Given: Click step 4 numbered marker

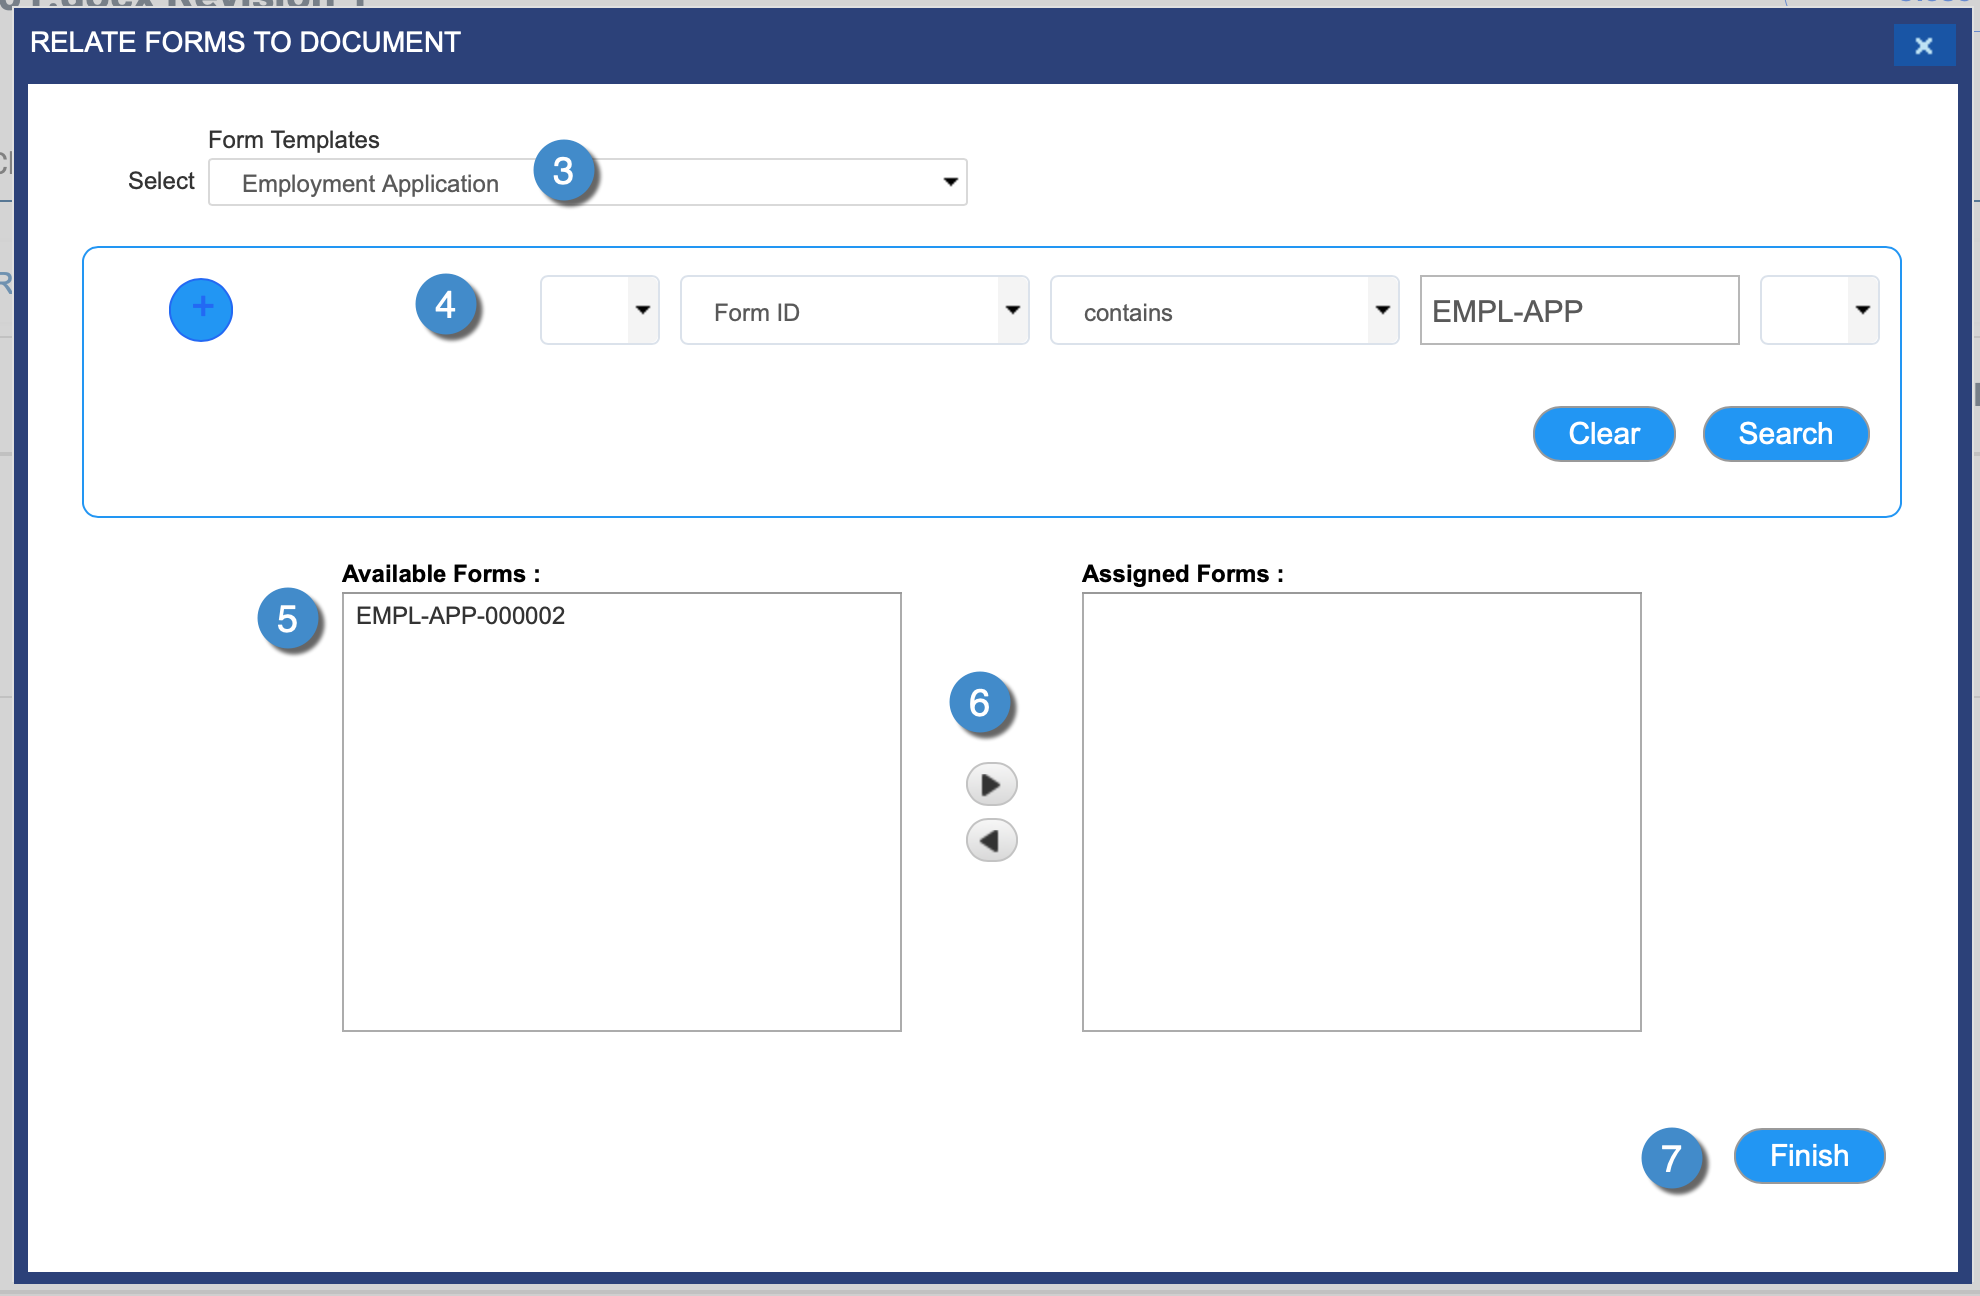Looking at the screenshot, I should coord(446,306).
